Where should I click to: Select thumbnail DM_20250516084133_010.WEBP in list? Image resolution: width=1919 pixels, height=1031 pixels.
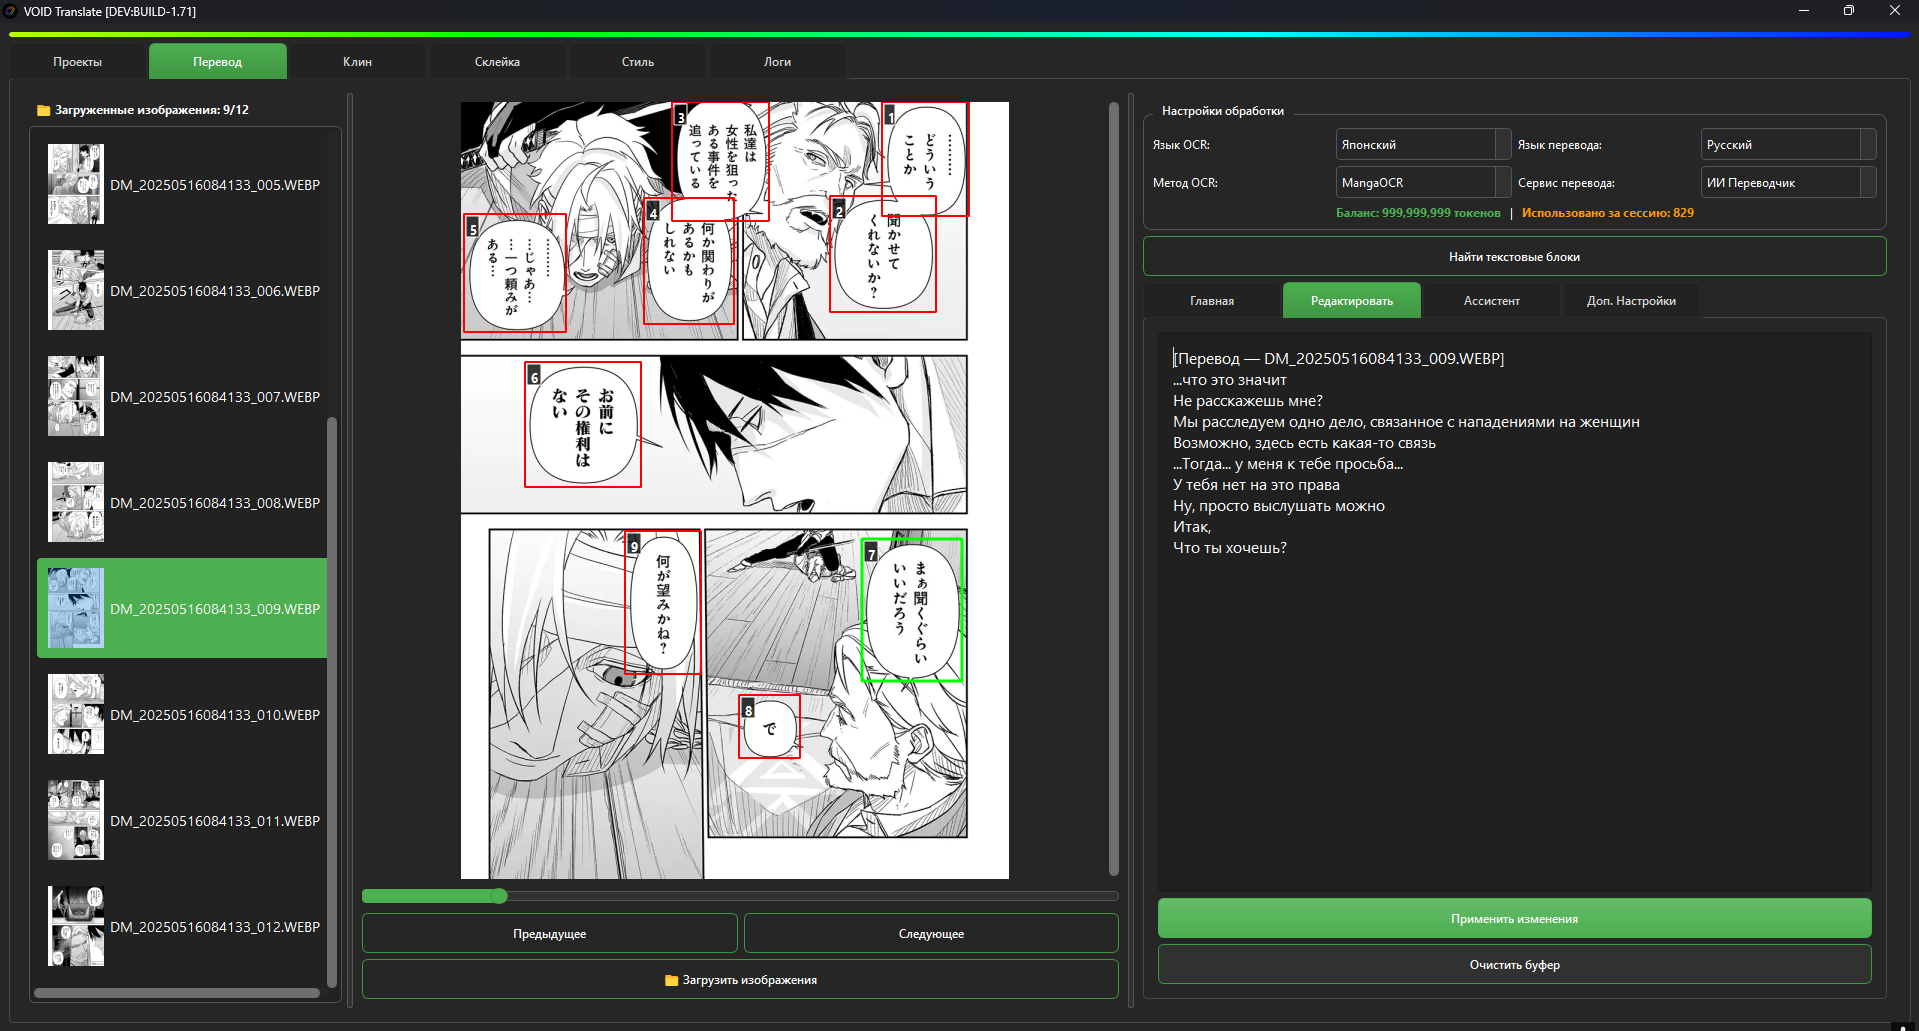pos(182,714)
